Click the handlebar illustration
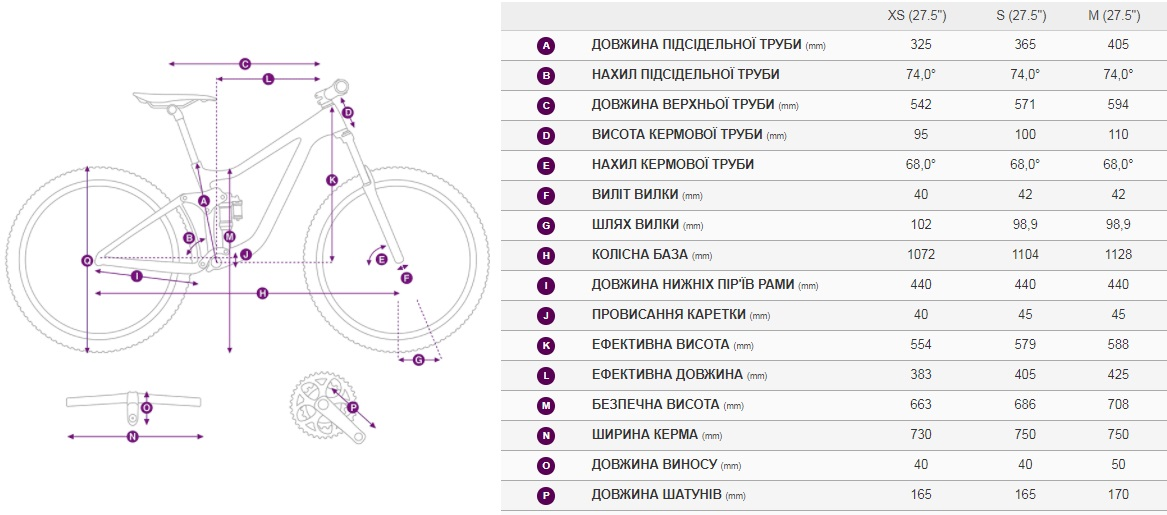The width and height of the screenshot is (1167, 515). point(134,403)
